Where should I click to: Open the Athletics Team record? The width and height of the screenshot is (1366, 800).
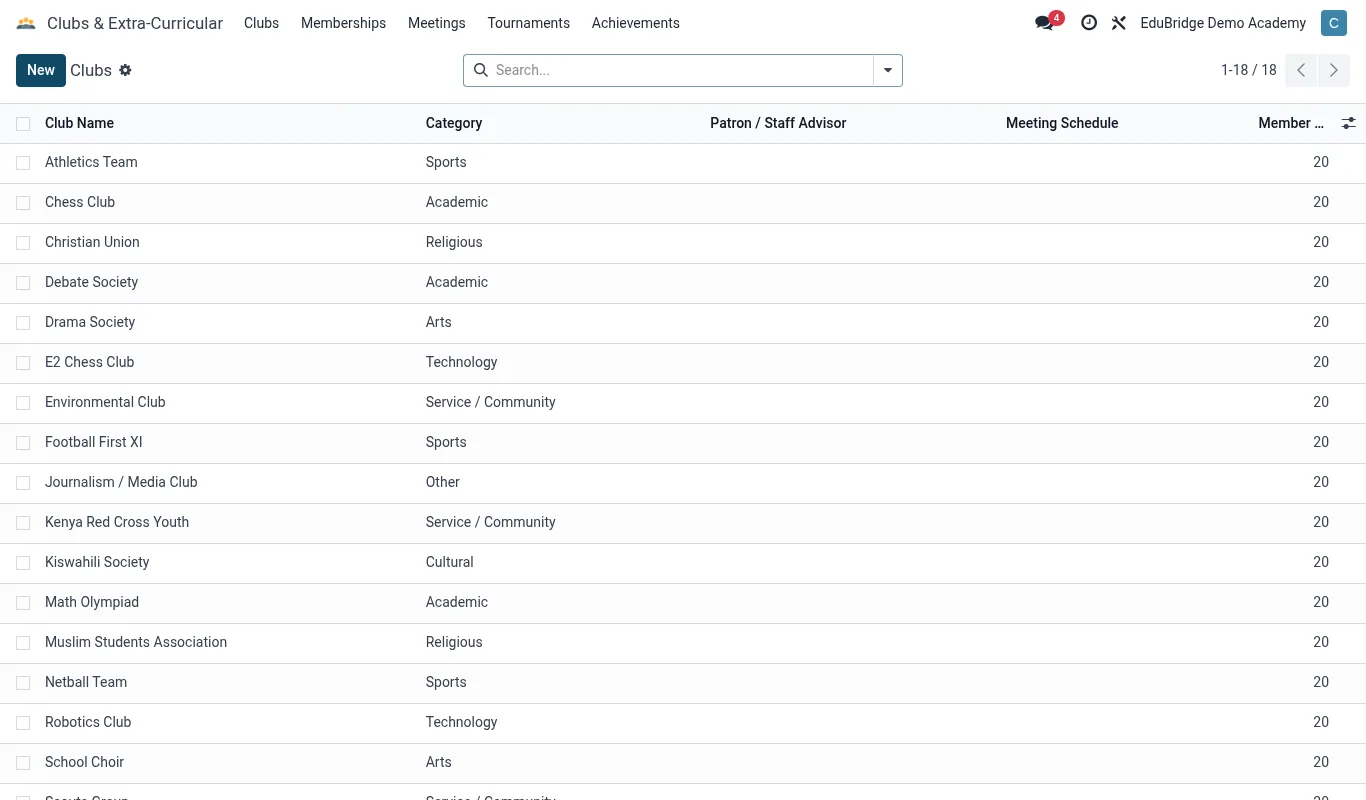coord(91,162)
